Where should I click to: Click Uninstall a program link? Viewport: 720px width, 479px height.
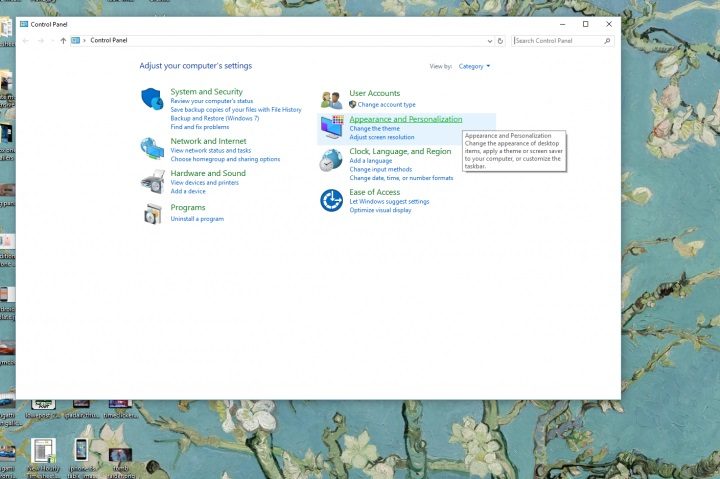[x=197, y=218]
